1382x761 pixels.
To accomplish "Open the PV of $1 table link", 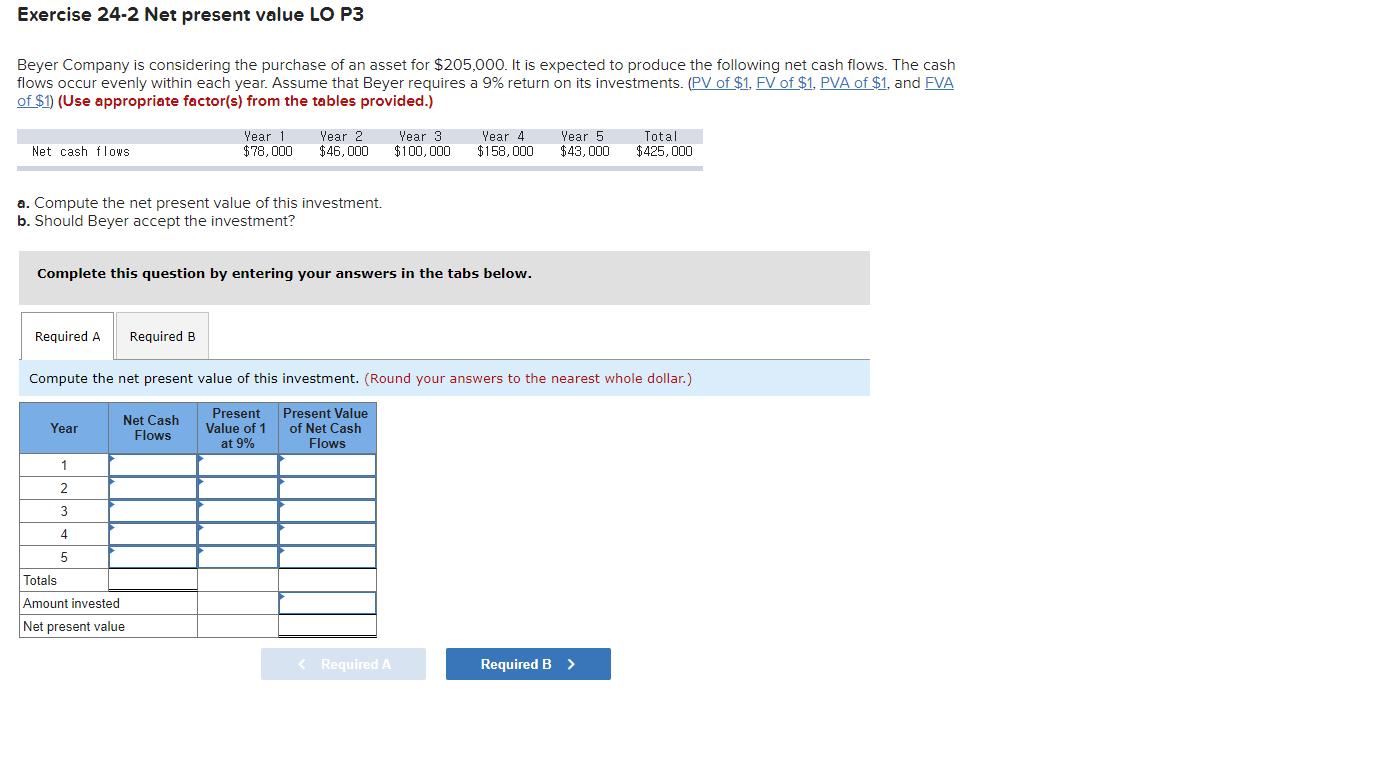I will tap(719, 83).
